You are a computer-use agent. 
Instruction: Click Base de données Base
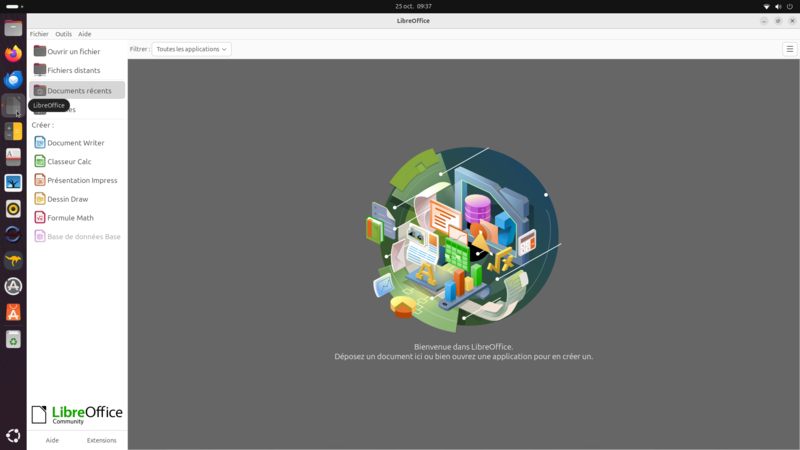click(x=77, y=237)
